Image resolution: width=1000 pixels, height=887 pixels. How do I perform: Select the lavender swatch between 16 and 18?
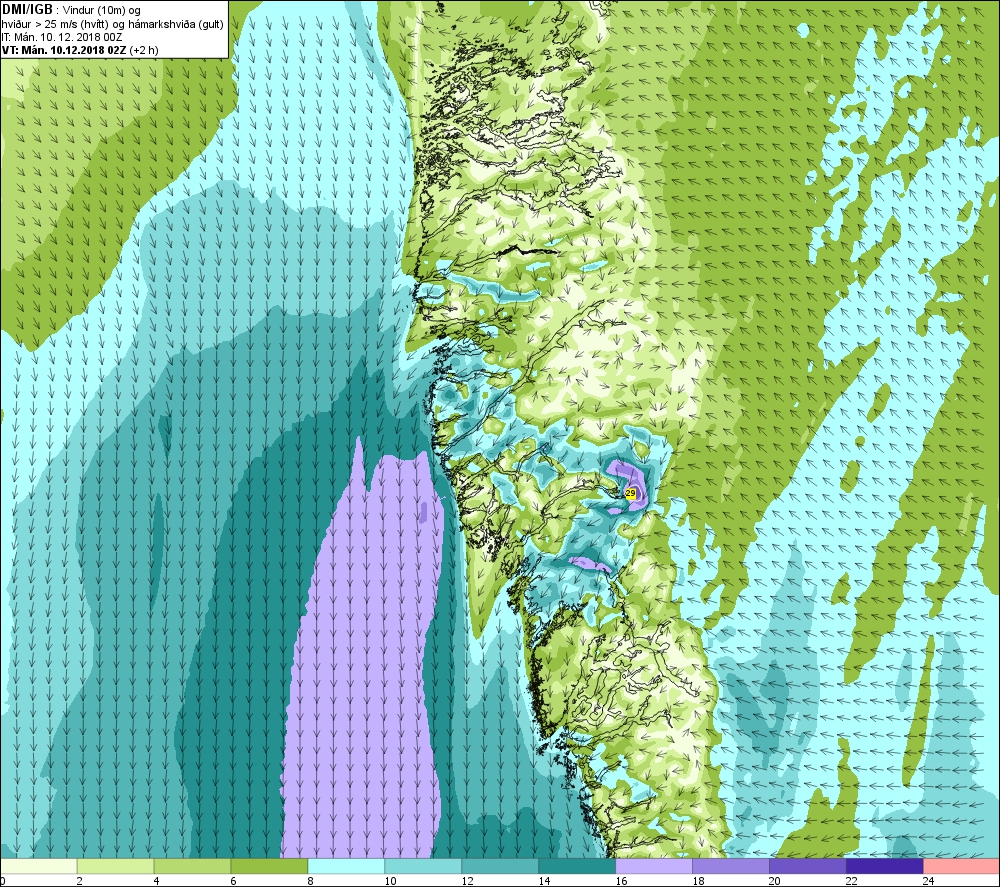point(654,866)
